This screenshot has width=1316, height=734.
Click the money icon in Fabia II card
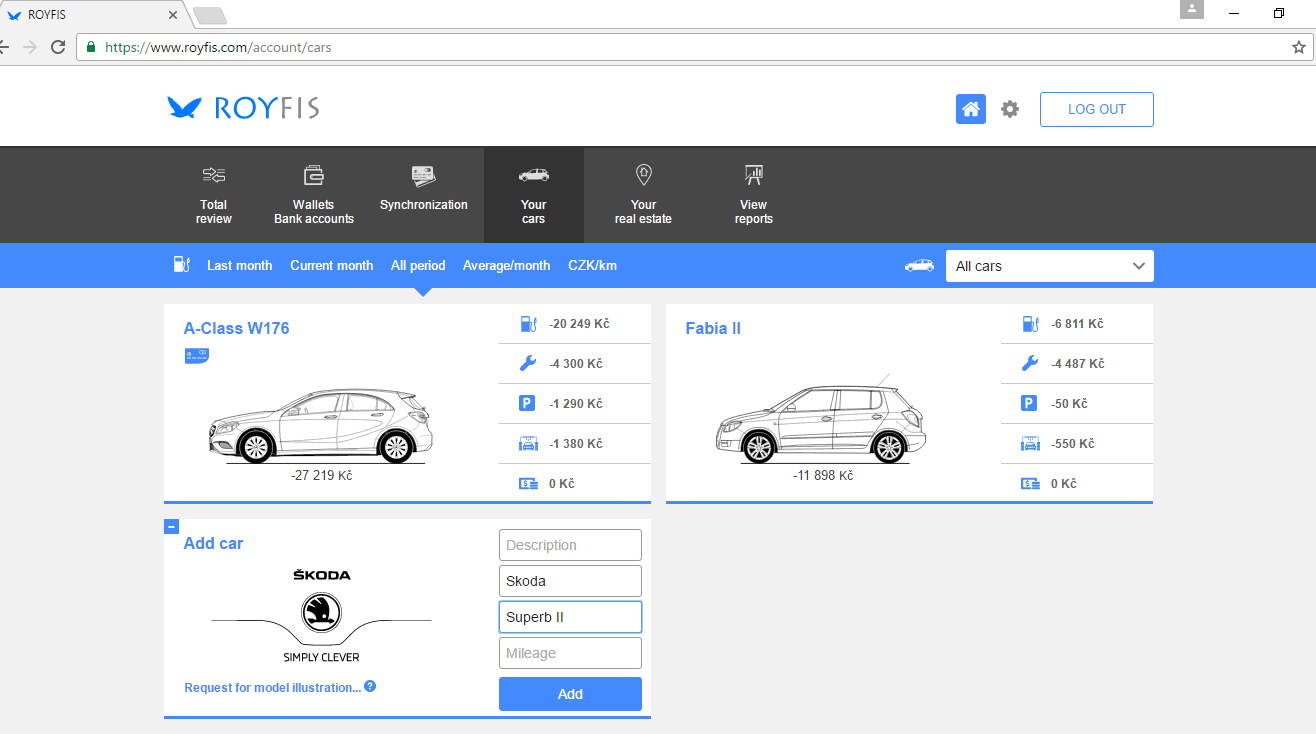(1030, 484)
